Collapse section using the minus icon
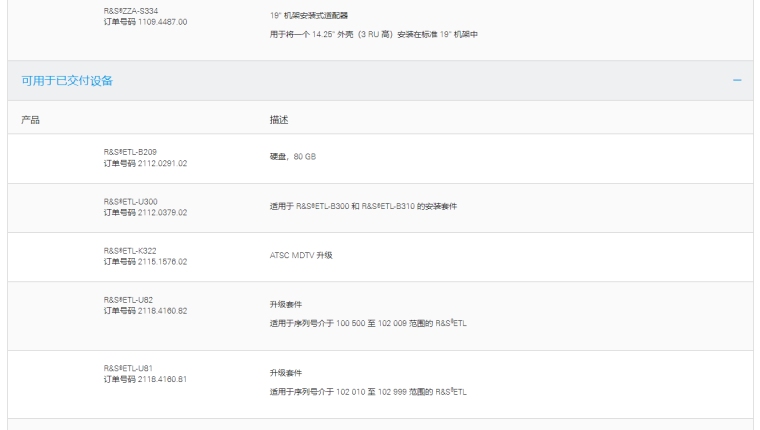Viewport: 760px width, 430px height. tap(737, 80)
